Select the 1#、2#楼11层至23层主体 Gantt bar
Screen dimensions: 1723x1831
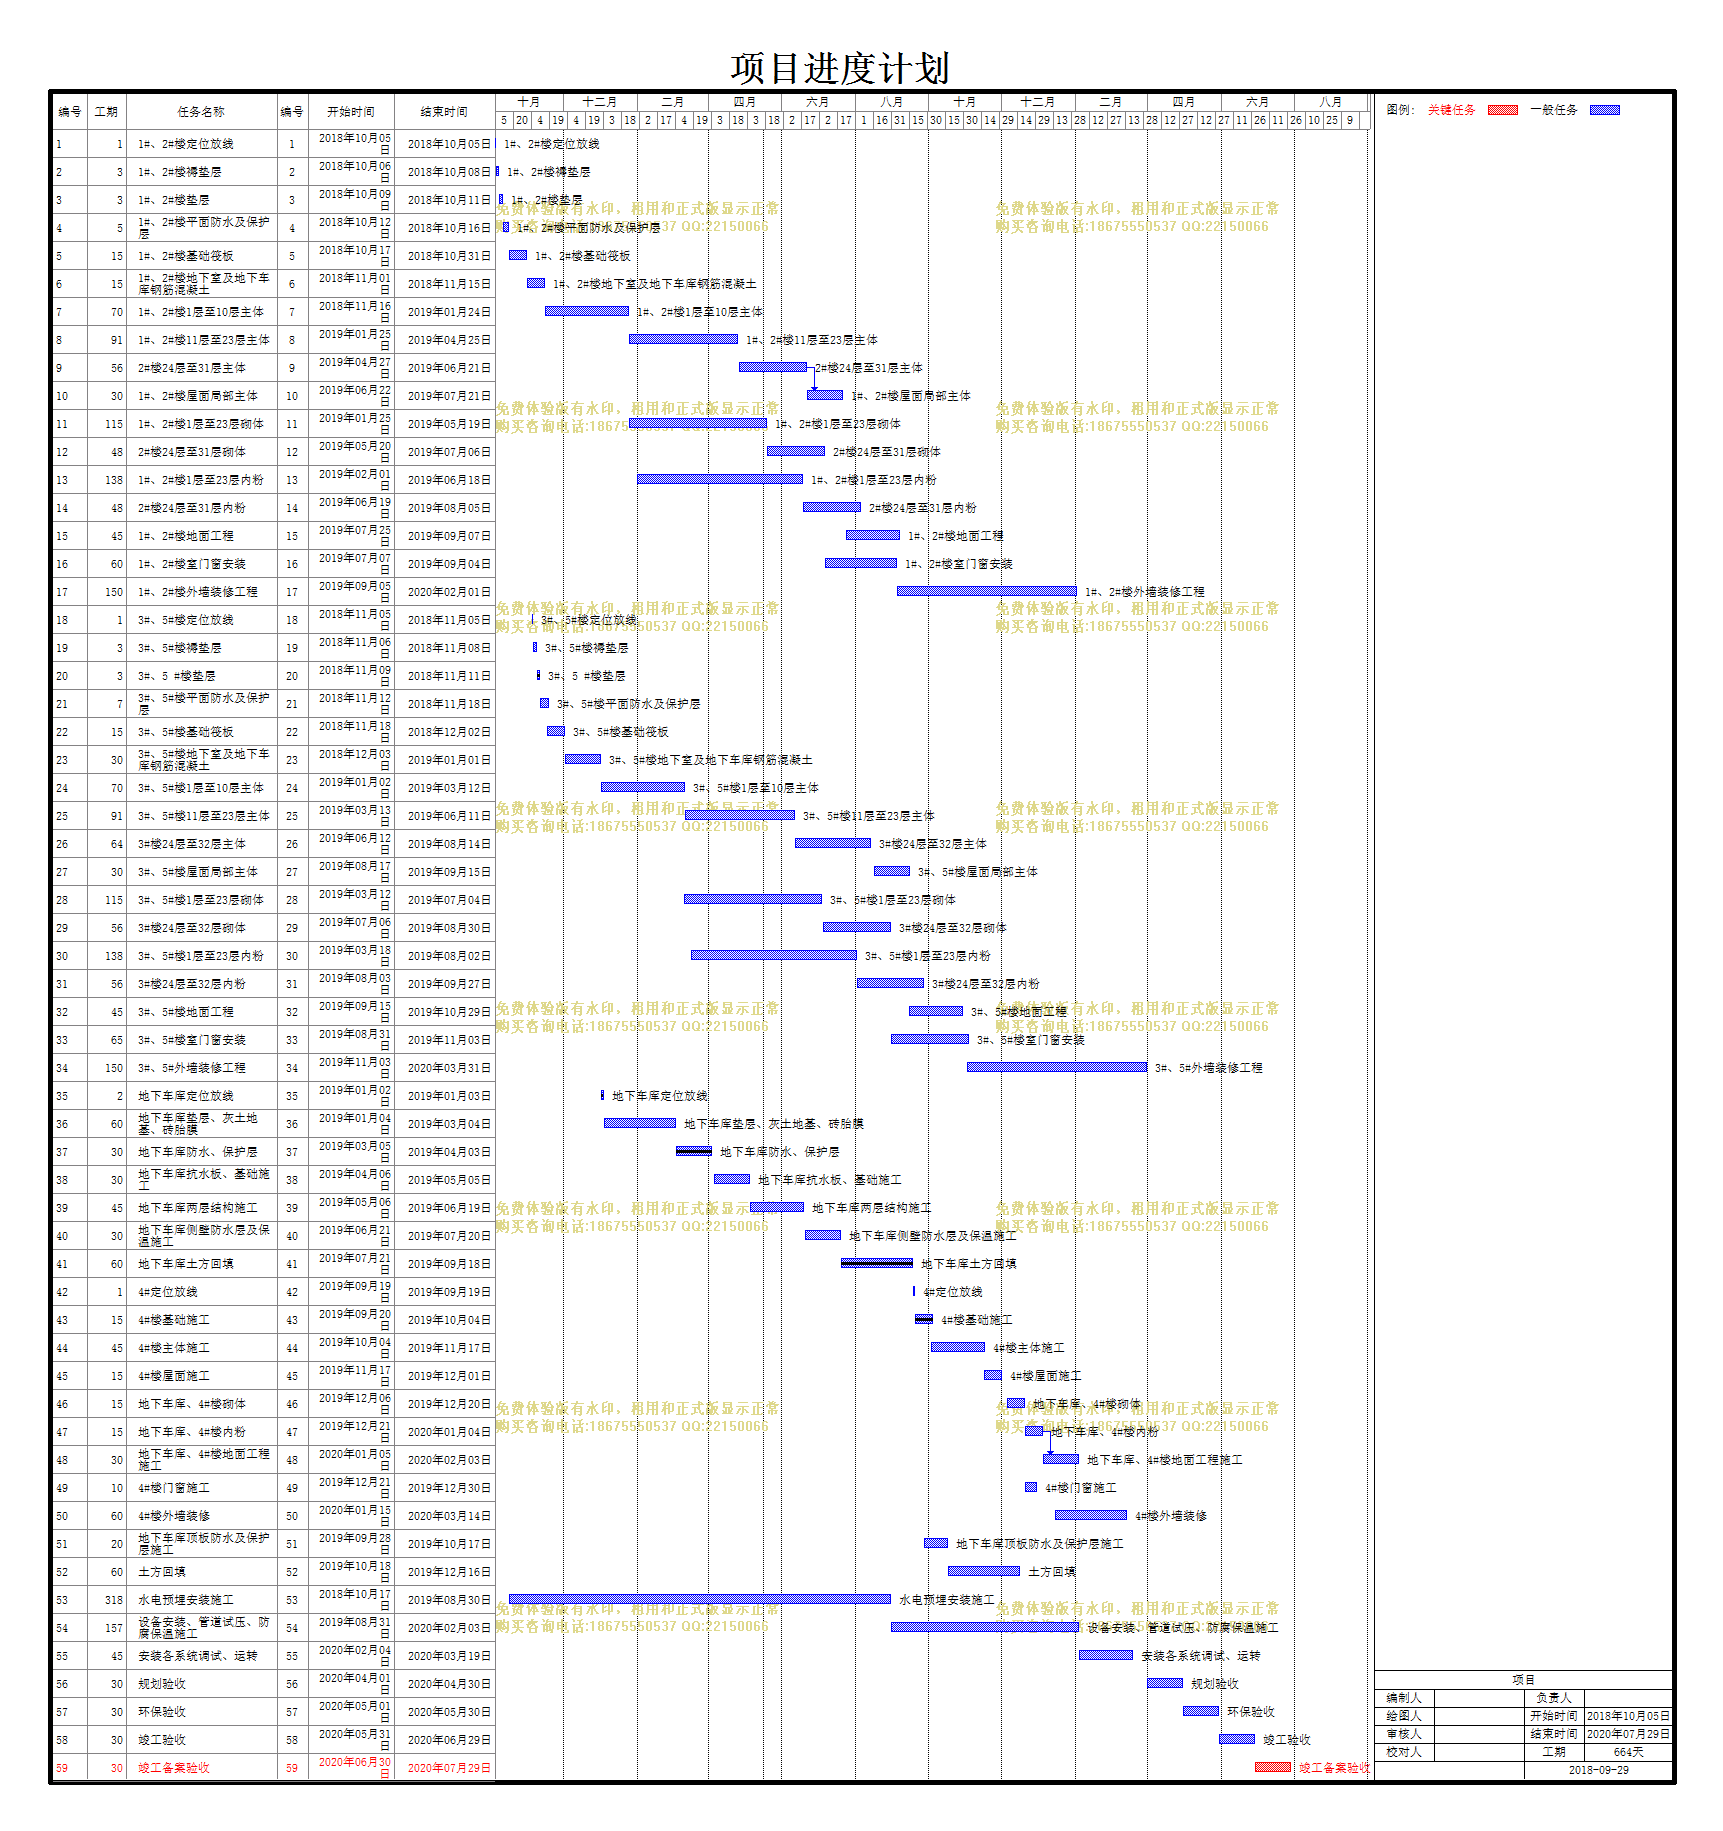tap(683, 339)
